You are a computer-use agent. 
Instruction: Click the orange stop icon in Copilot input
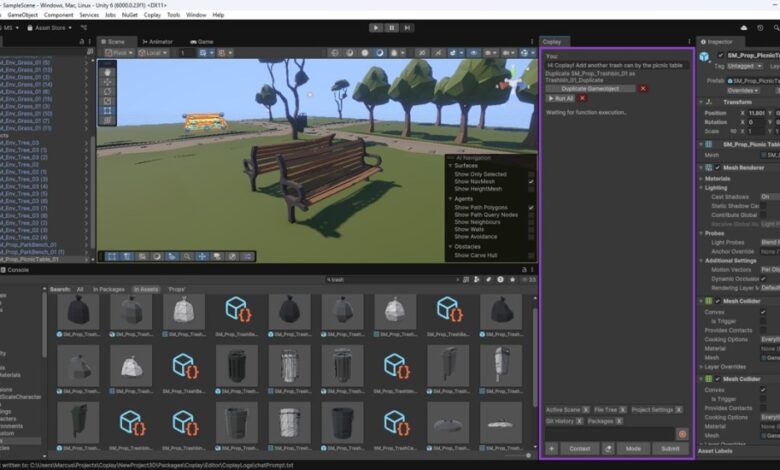pyautogui.click(x=682, y=434)
